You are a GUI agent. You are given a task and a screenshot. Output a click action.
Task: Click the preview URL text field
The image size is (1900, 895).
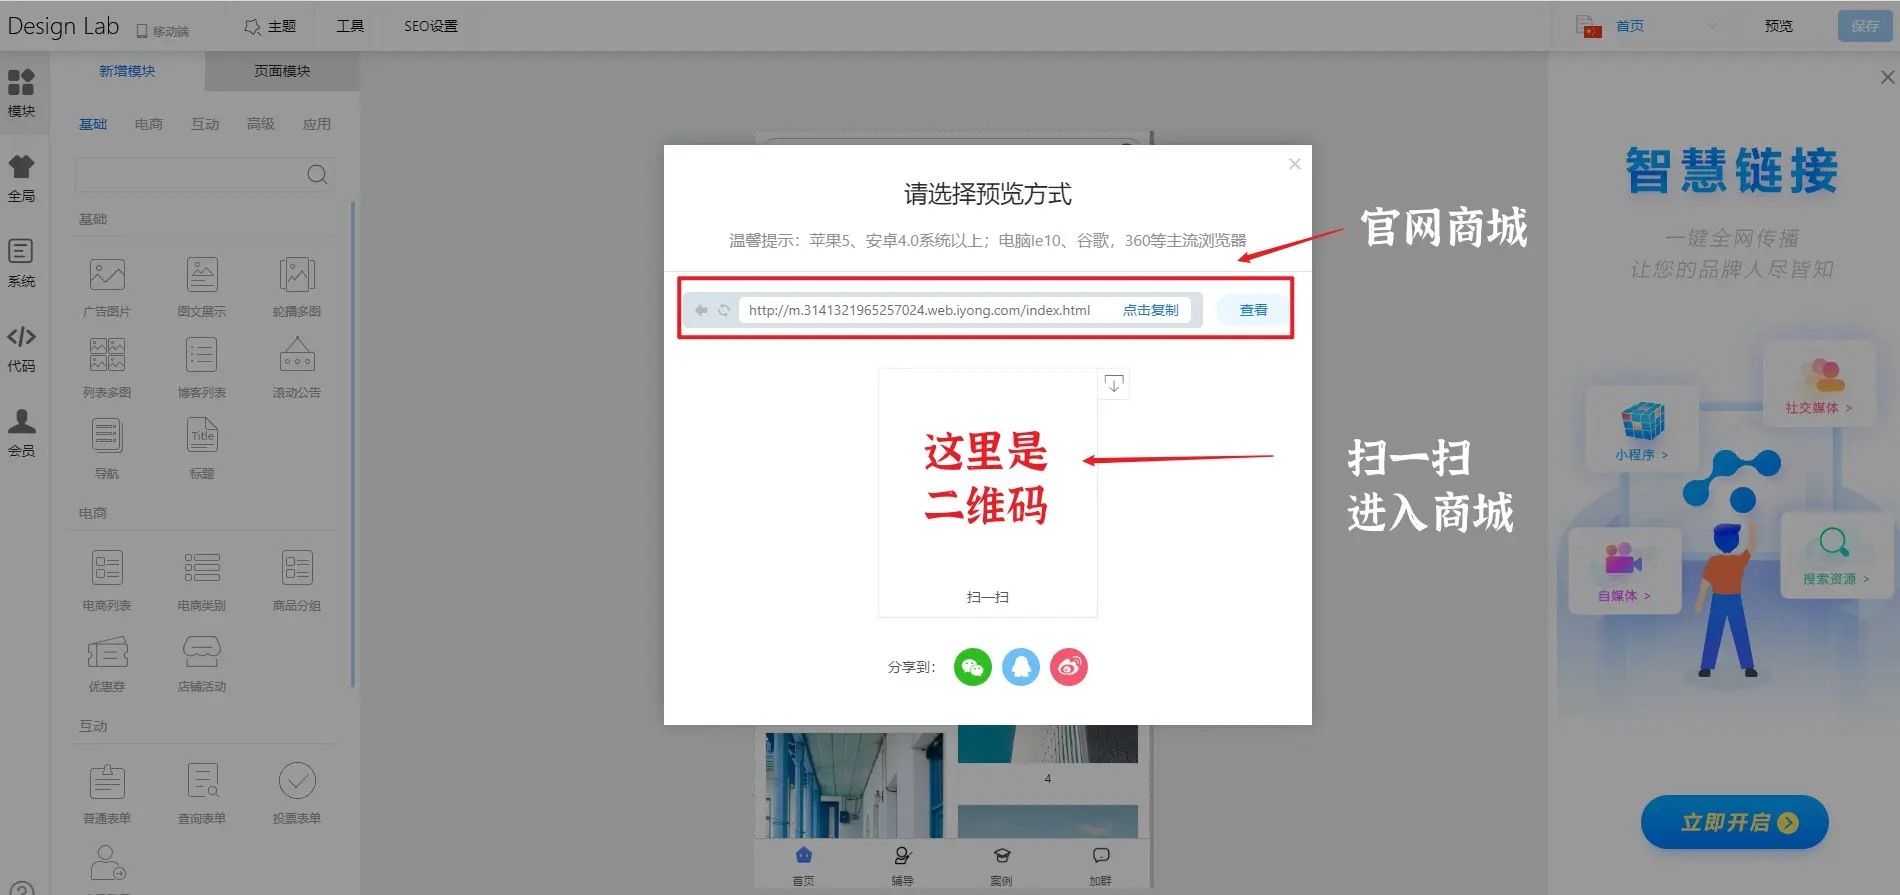point(919,310)
